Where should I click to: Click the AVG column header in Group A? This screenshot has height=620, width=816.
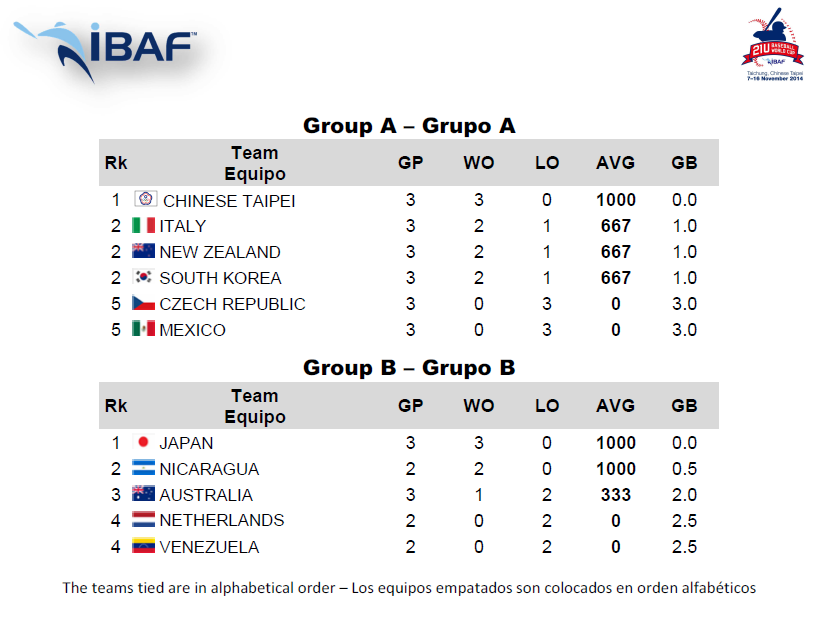pyautogui.click(x=615, y=163)
